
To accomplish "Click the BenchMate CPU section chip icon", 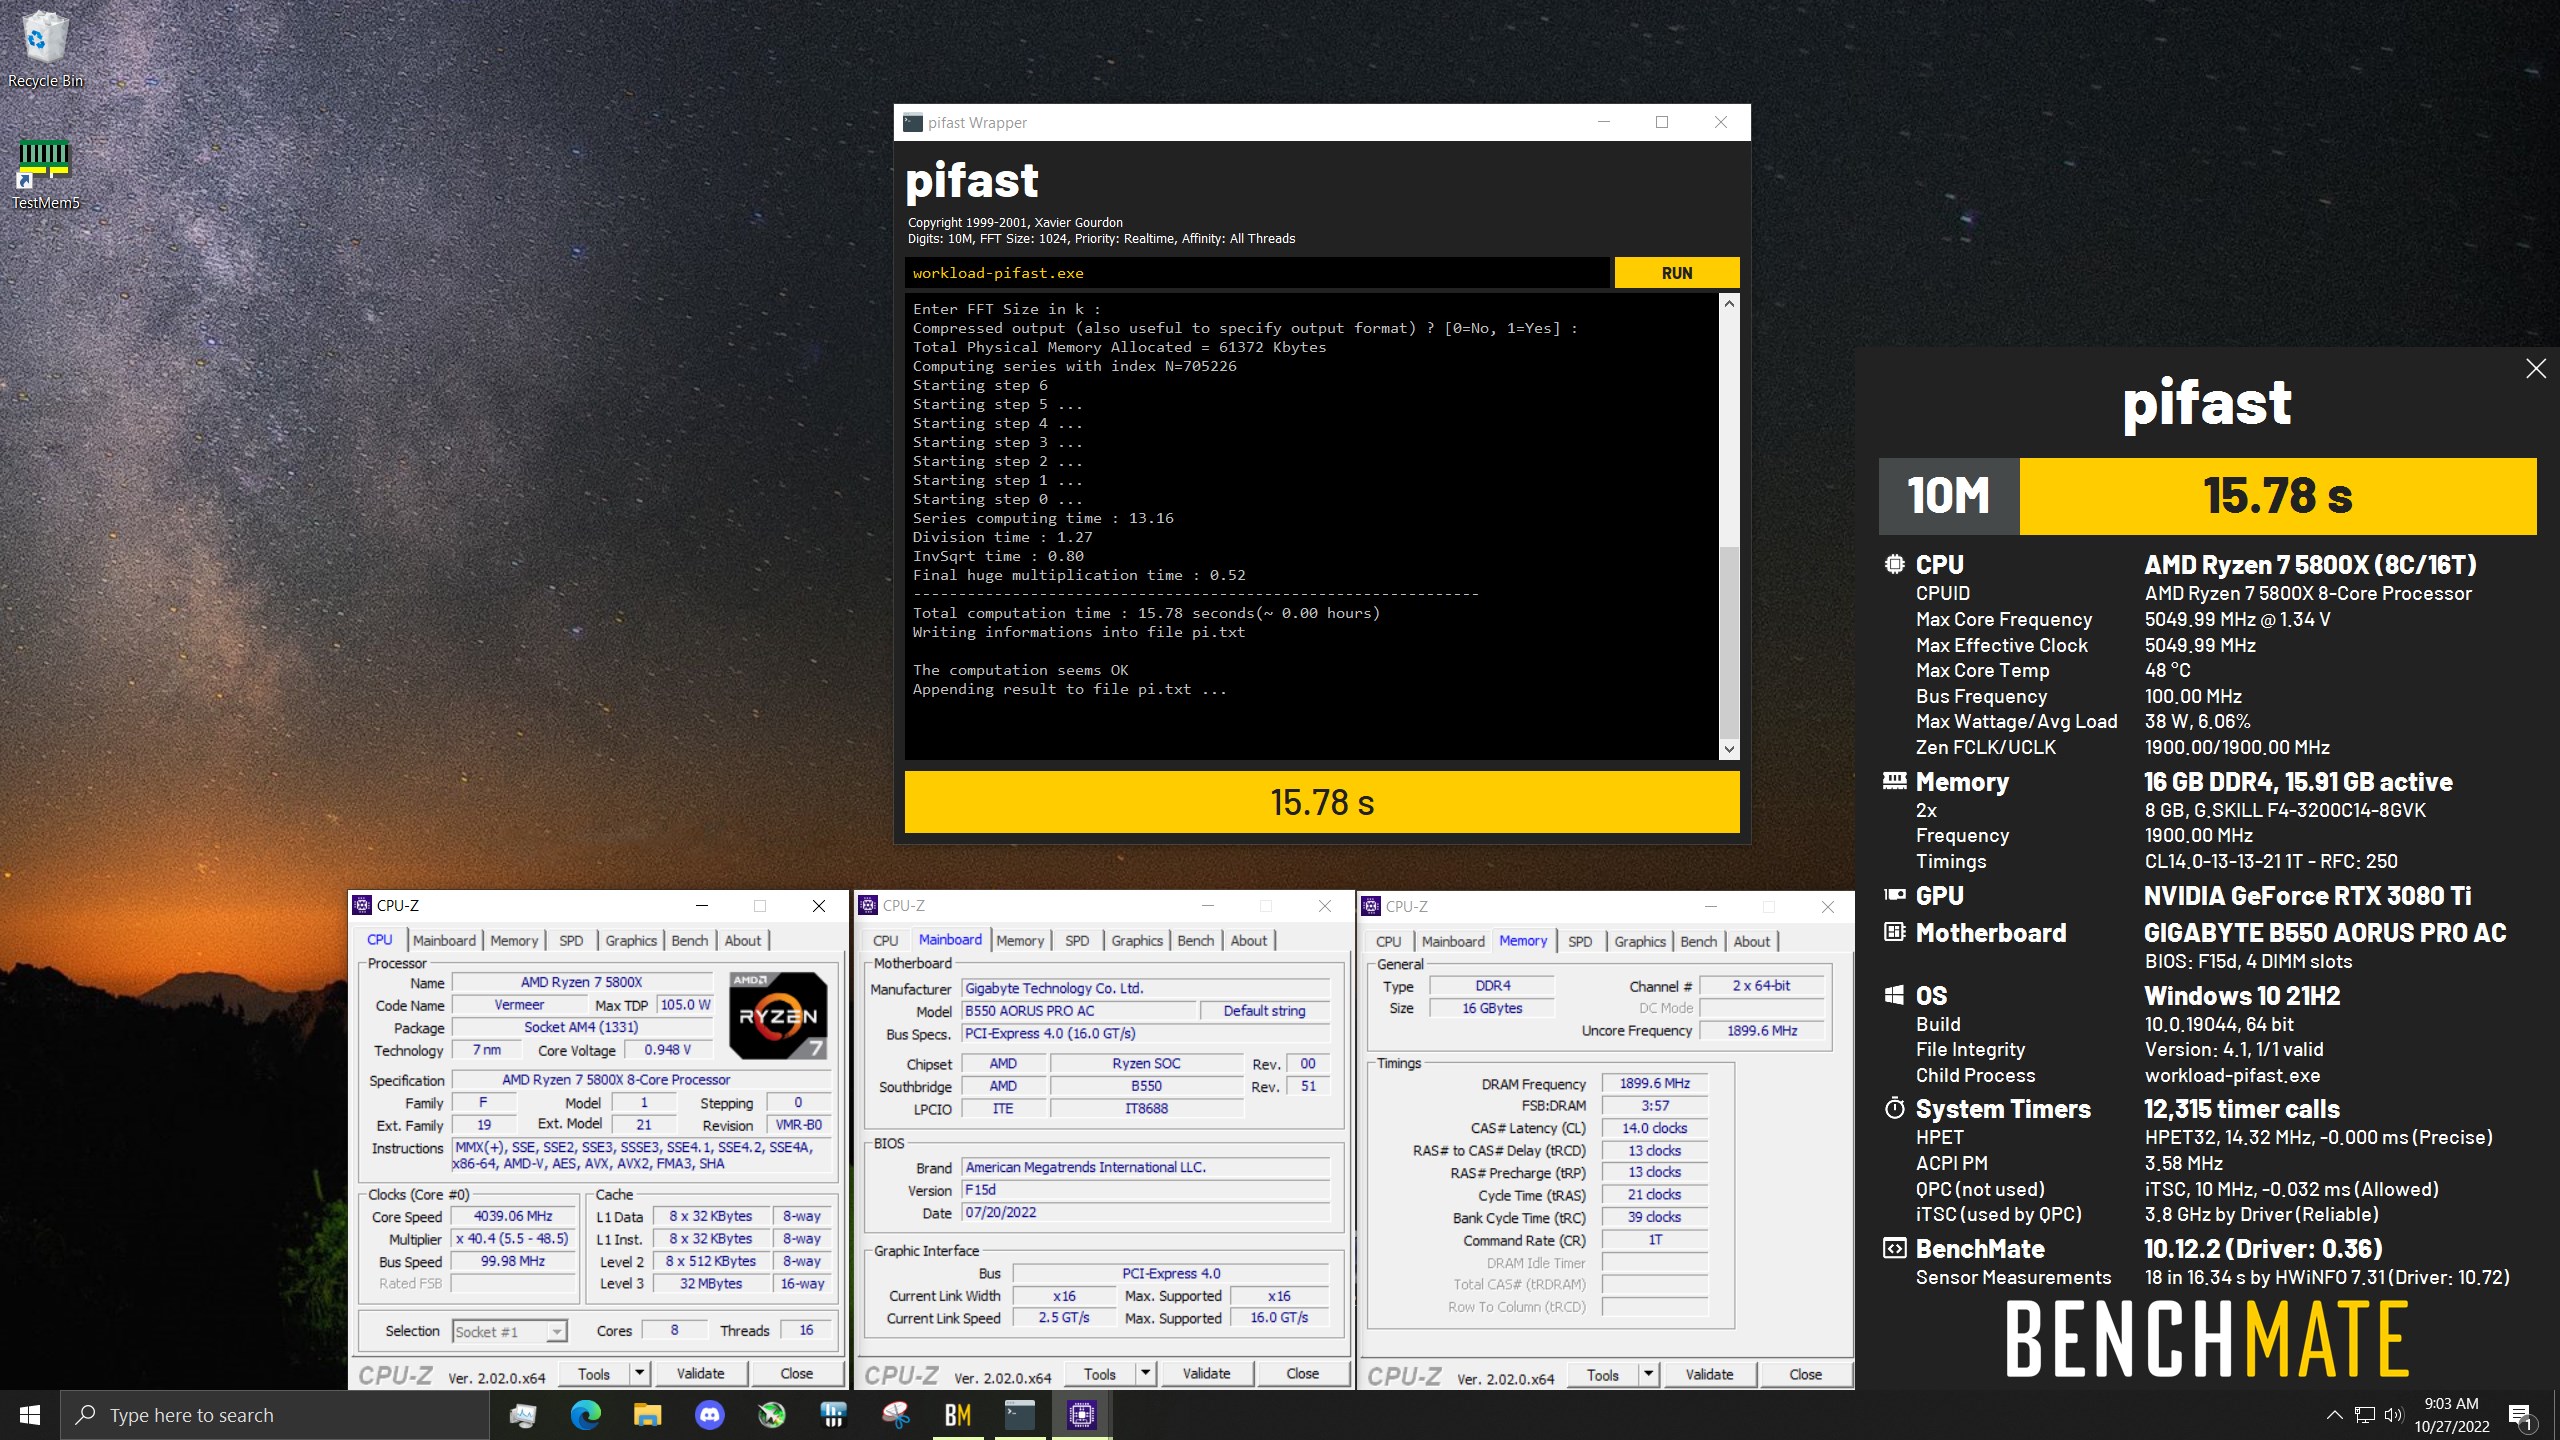I will pyautogui.click(x=1894, y=564).
